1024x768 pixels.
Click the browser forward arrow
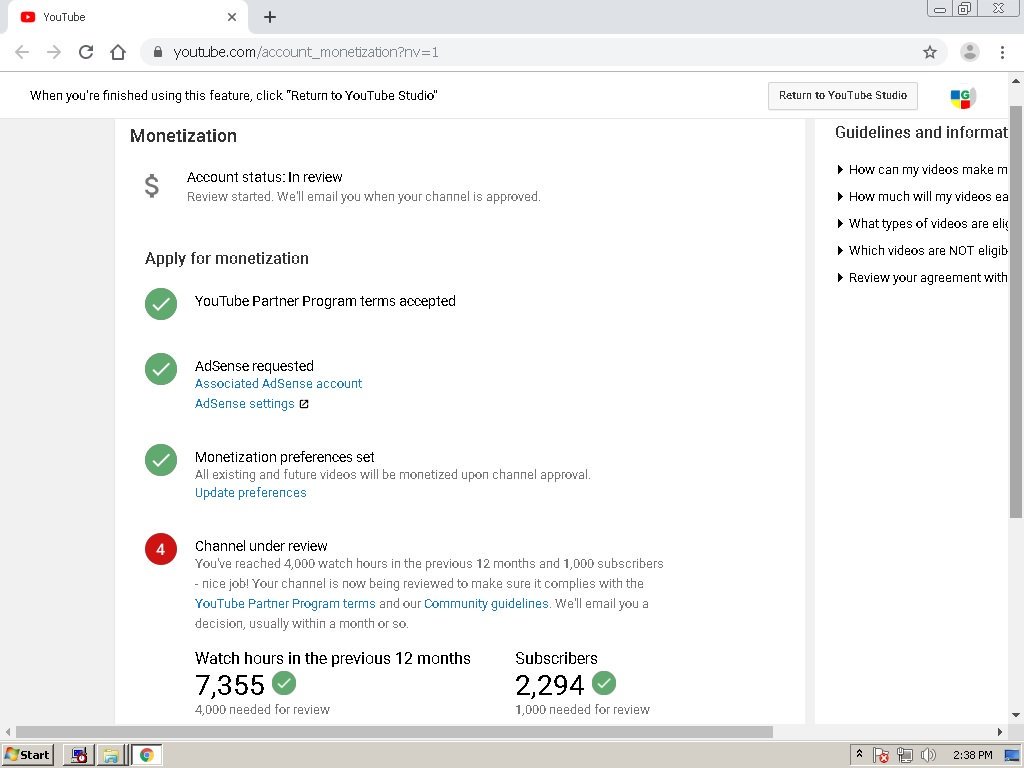(54, 52)
